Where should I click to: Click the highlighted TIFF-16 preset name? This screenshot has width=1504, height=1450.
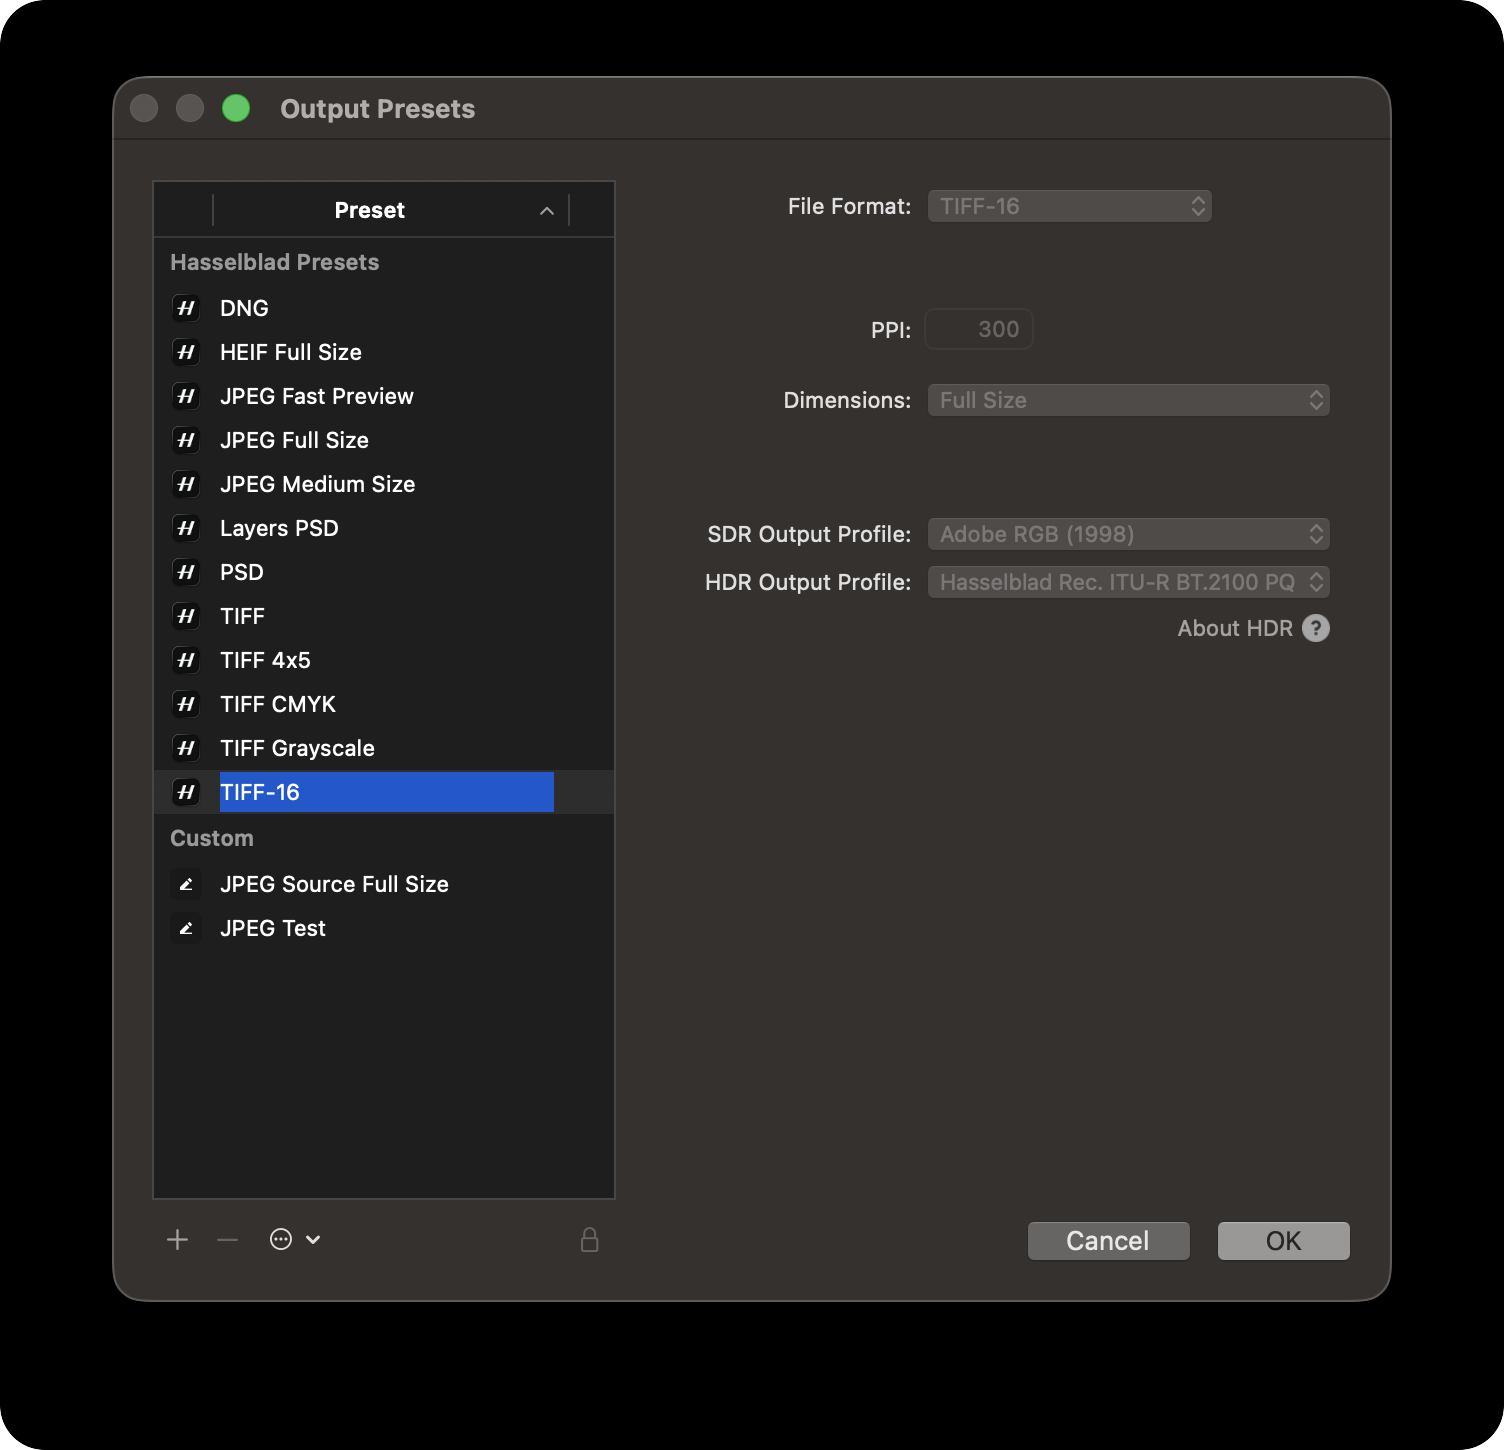tap(386, 792)
